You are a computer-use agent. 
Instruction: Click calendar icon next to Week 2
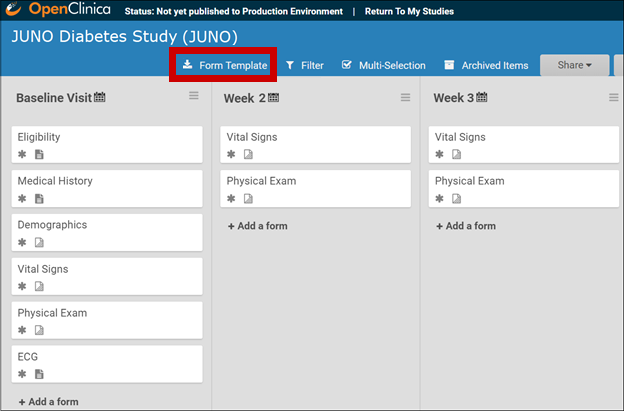point(273,97)
